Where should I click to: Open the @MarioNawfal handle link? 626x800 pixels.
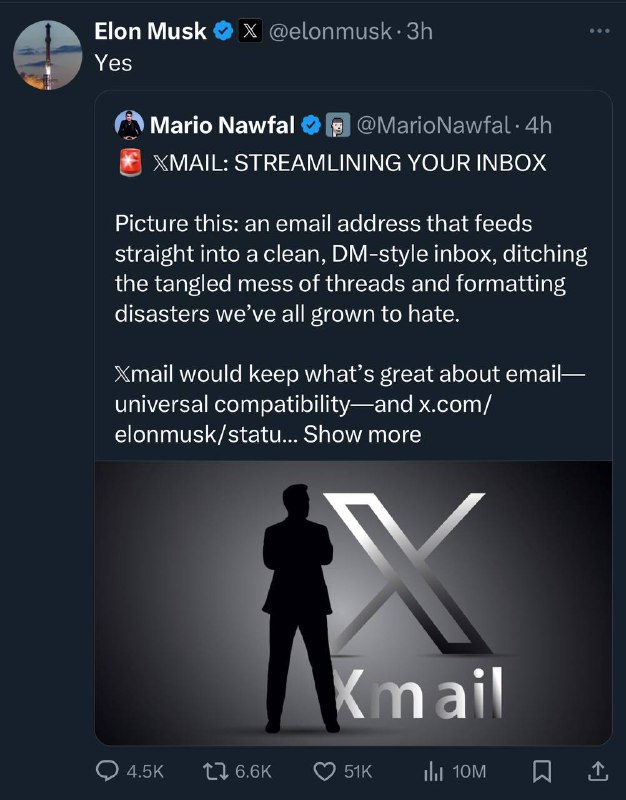coord(434,126)
